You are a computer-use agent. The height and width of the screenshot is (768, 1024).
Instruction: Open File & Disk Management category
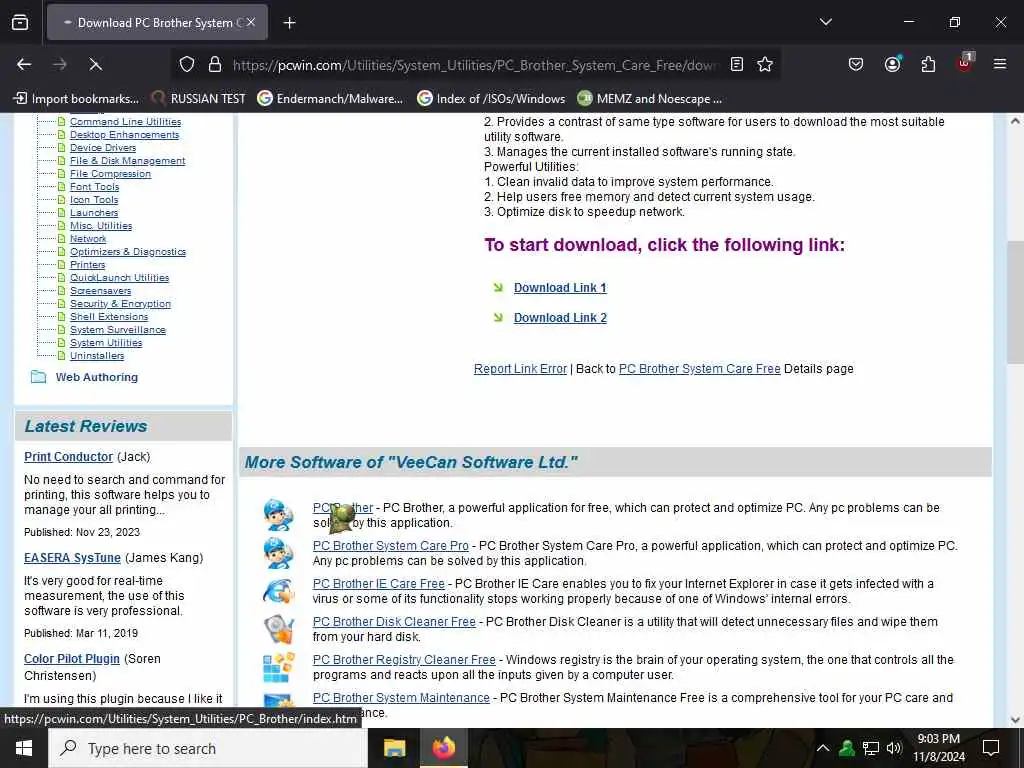[x=127, y=161]
